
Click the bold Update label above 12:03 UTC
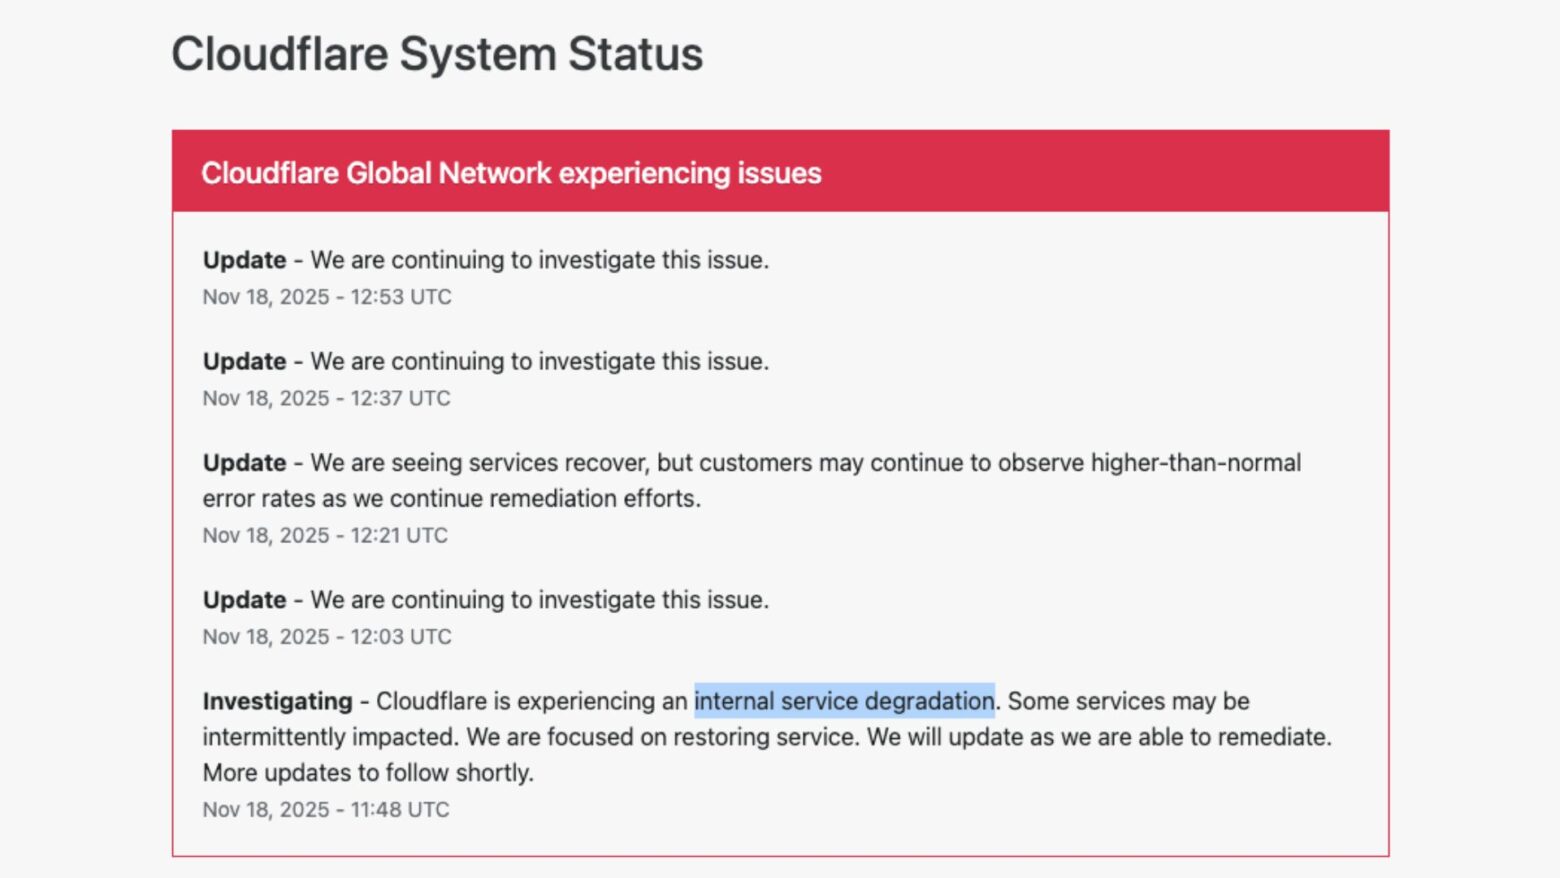coord(244,600)
